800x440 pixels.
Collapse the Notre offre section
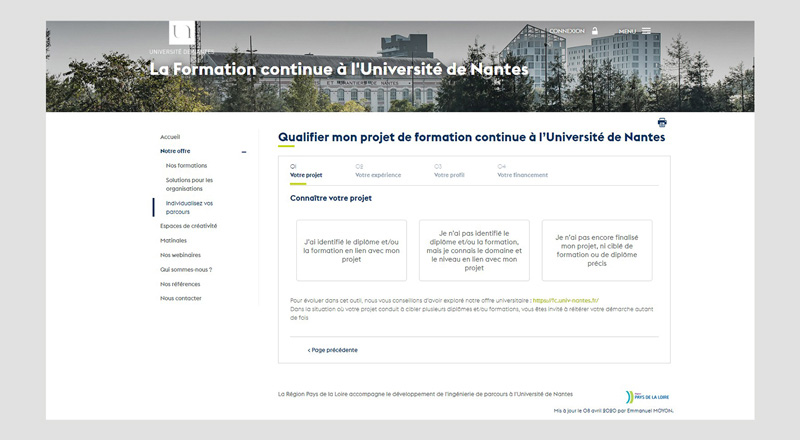244,152
